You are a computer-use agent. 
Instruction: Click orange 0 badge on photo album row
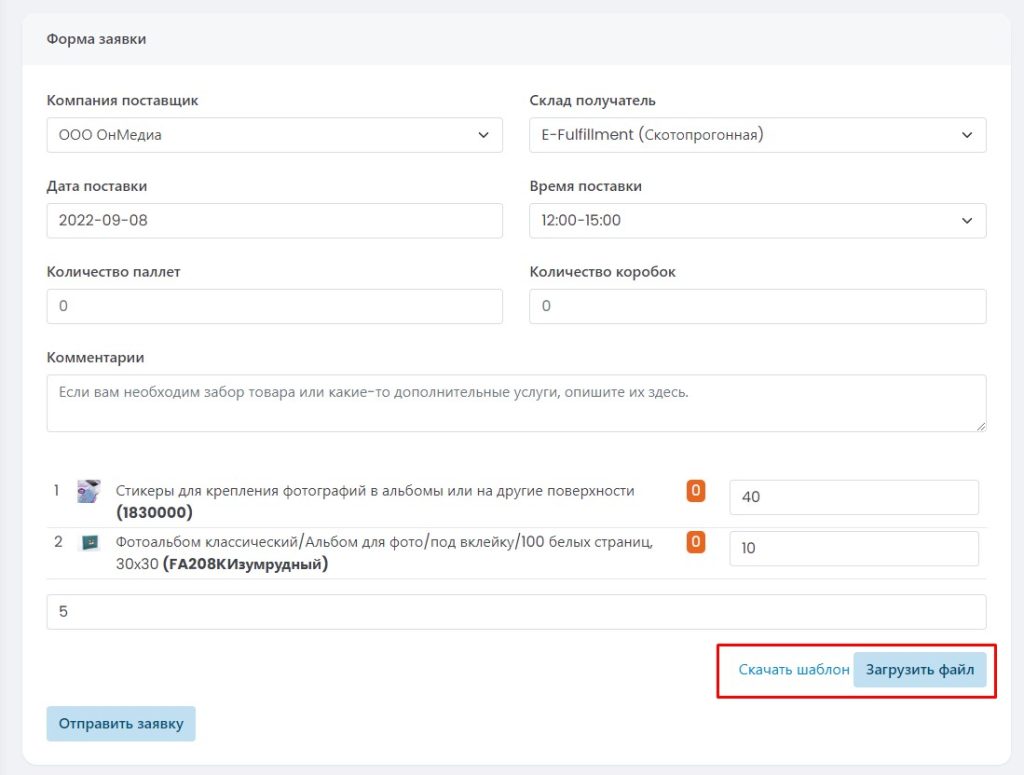(x=696, y=542)
